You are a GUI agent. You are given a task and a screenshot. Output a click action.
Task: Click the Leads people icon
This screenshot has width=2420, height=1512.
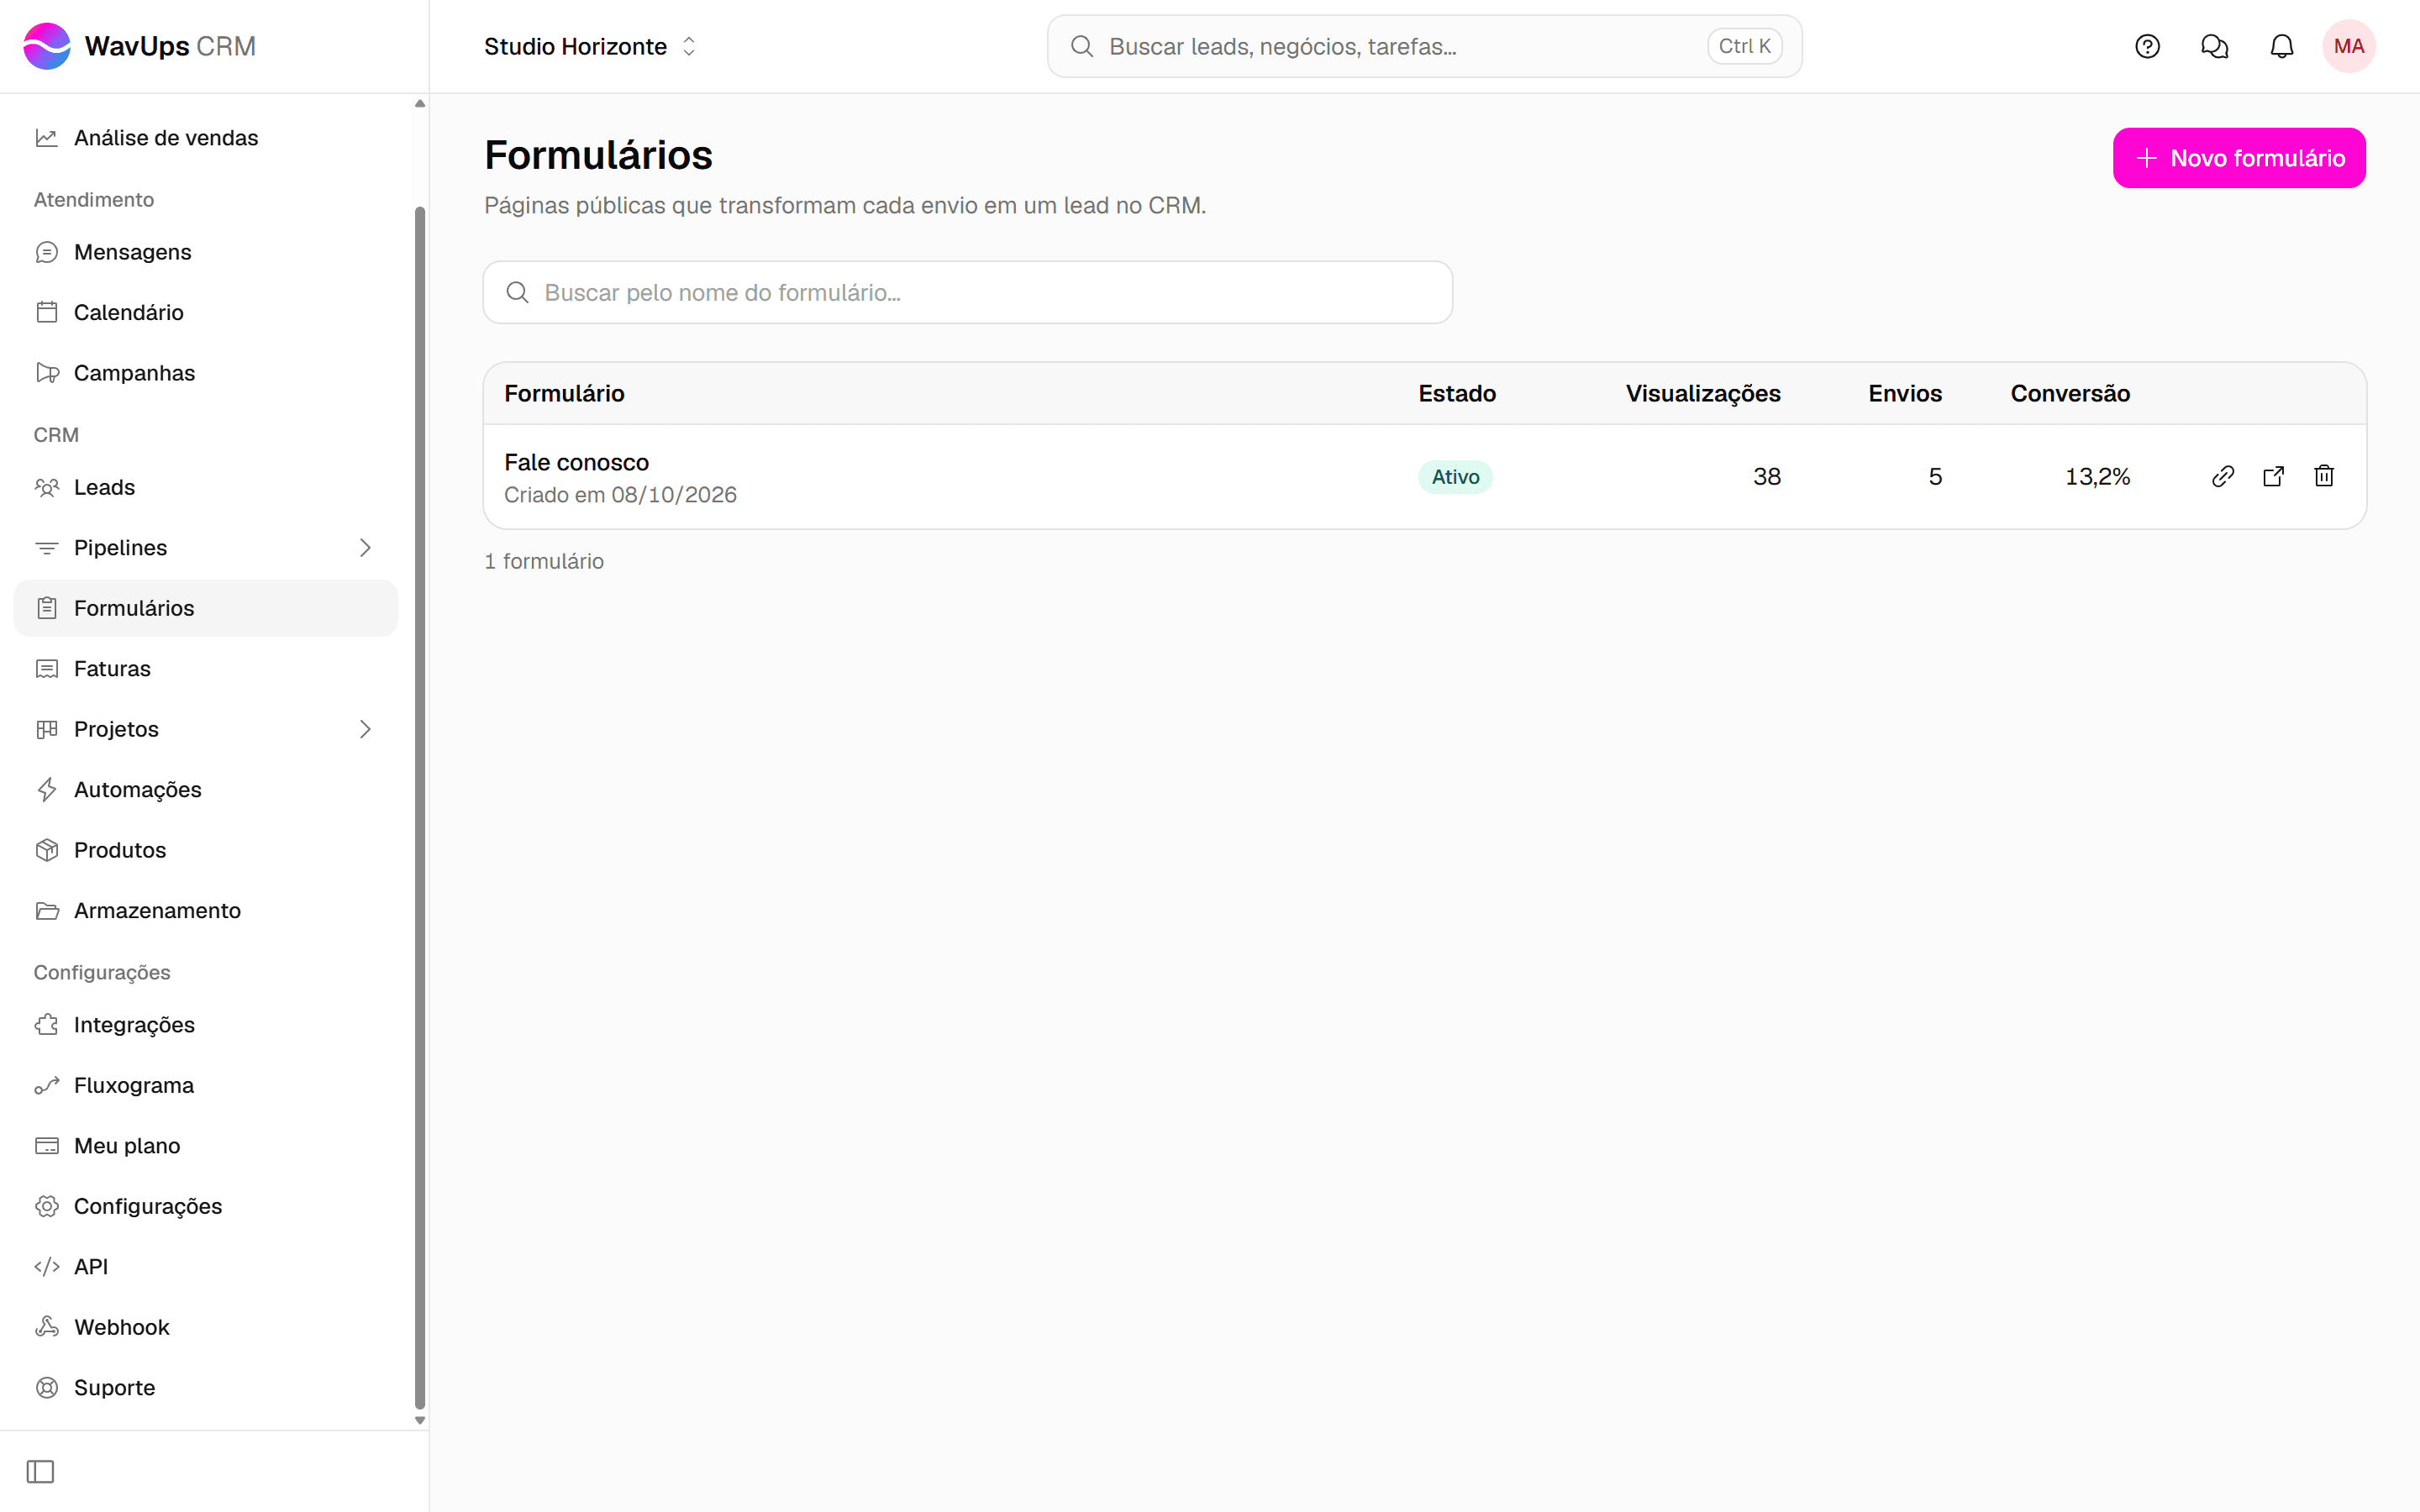tap(47, 487)
